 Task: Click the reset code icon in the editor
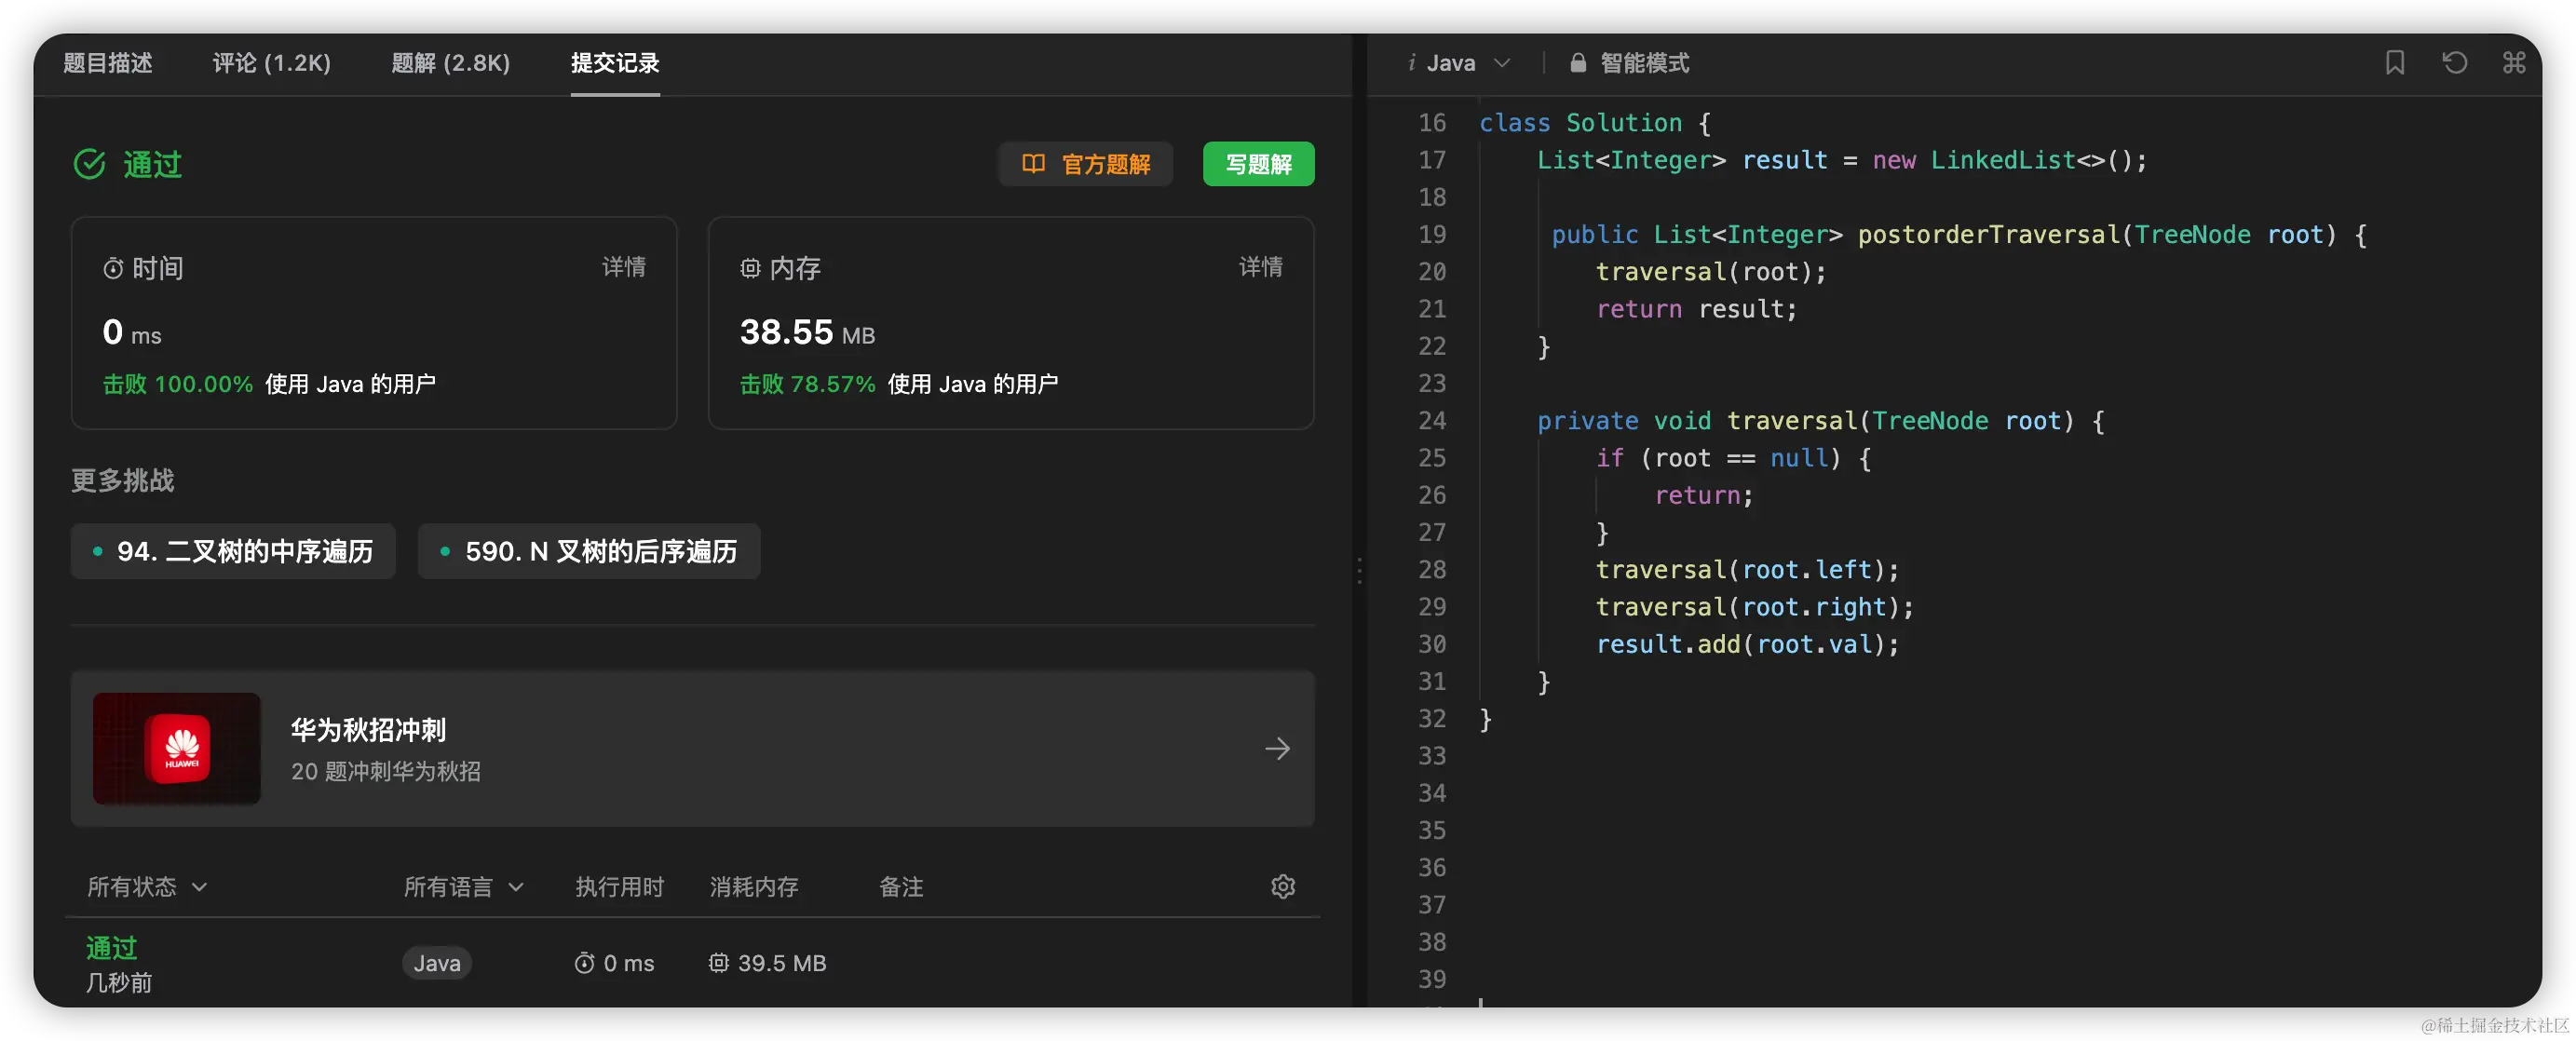[x=2454, y=63]
